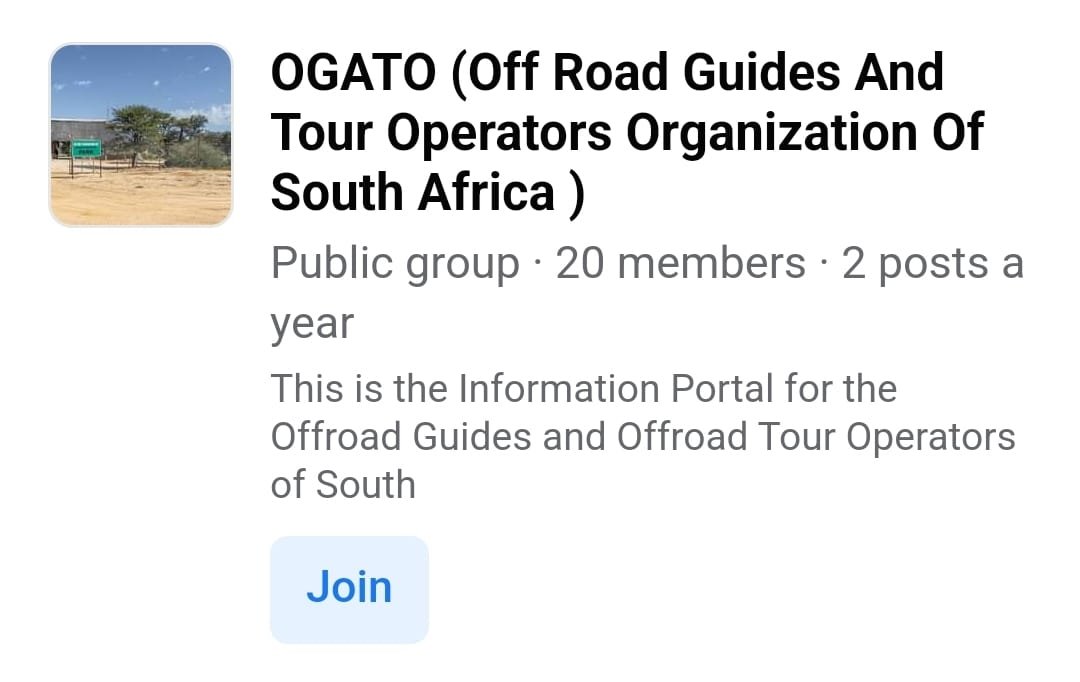Click the word 'members' in group info
This screenshot has width=1080, height=682.
click(x=712, y=263)
